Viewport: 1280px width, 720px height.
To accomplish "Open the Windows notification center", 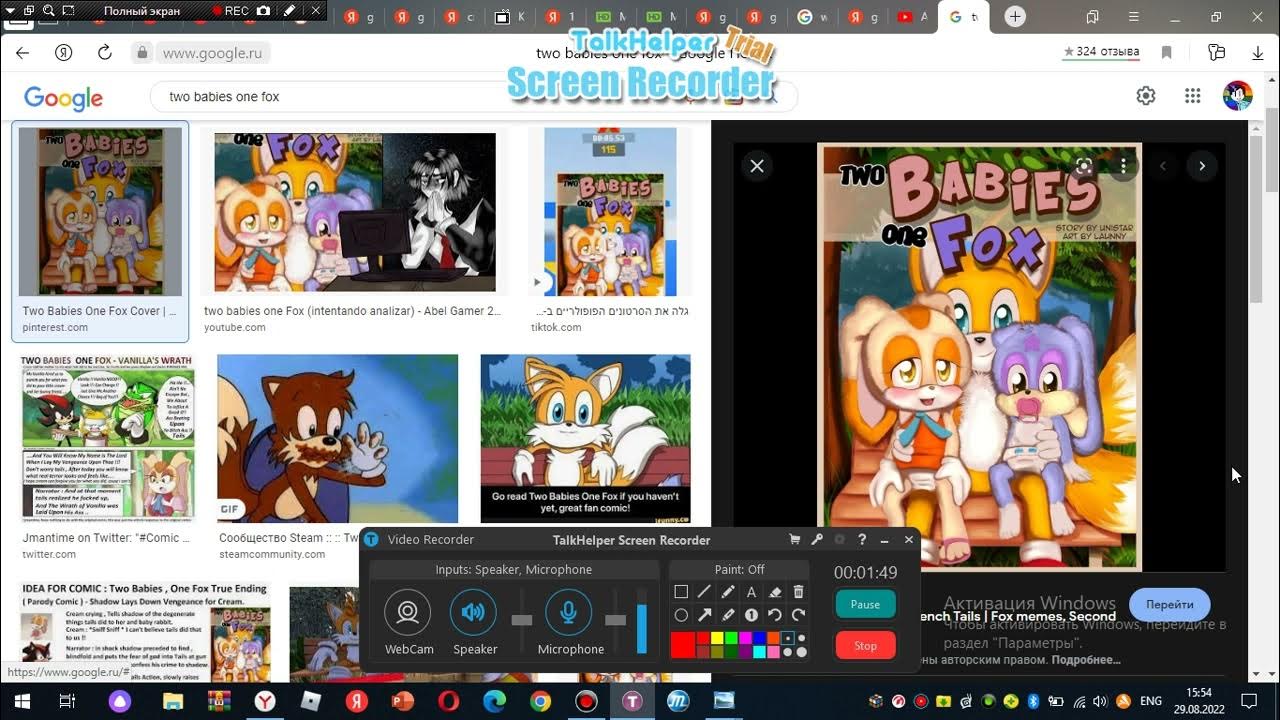I will tap(1249, 701).
